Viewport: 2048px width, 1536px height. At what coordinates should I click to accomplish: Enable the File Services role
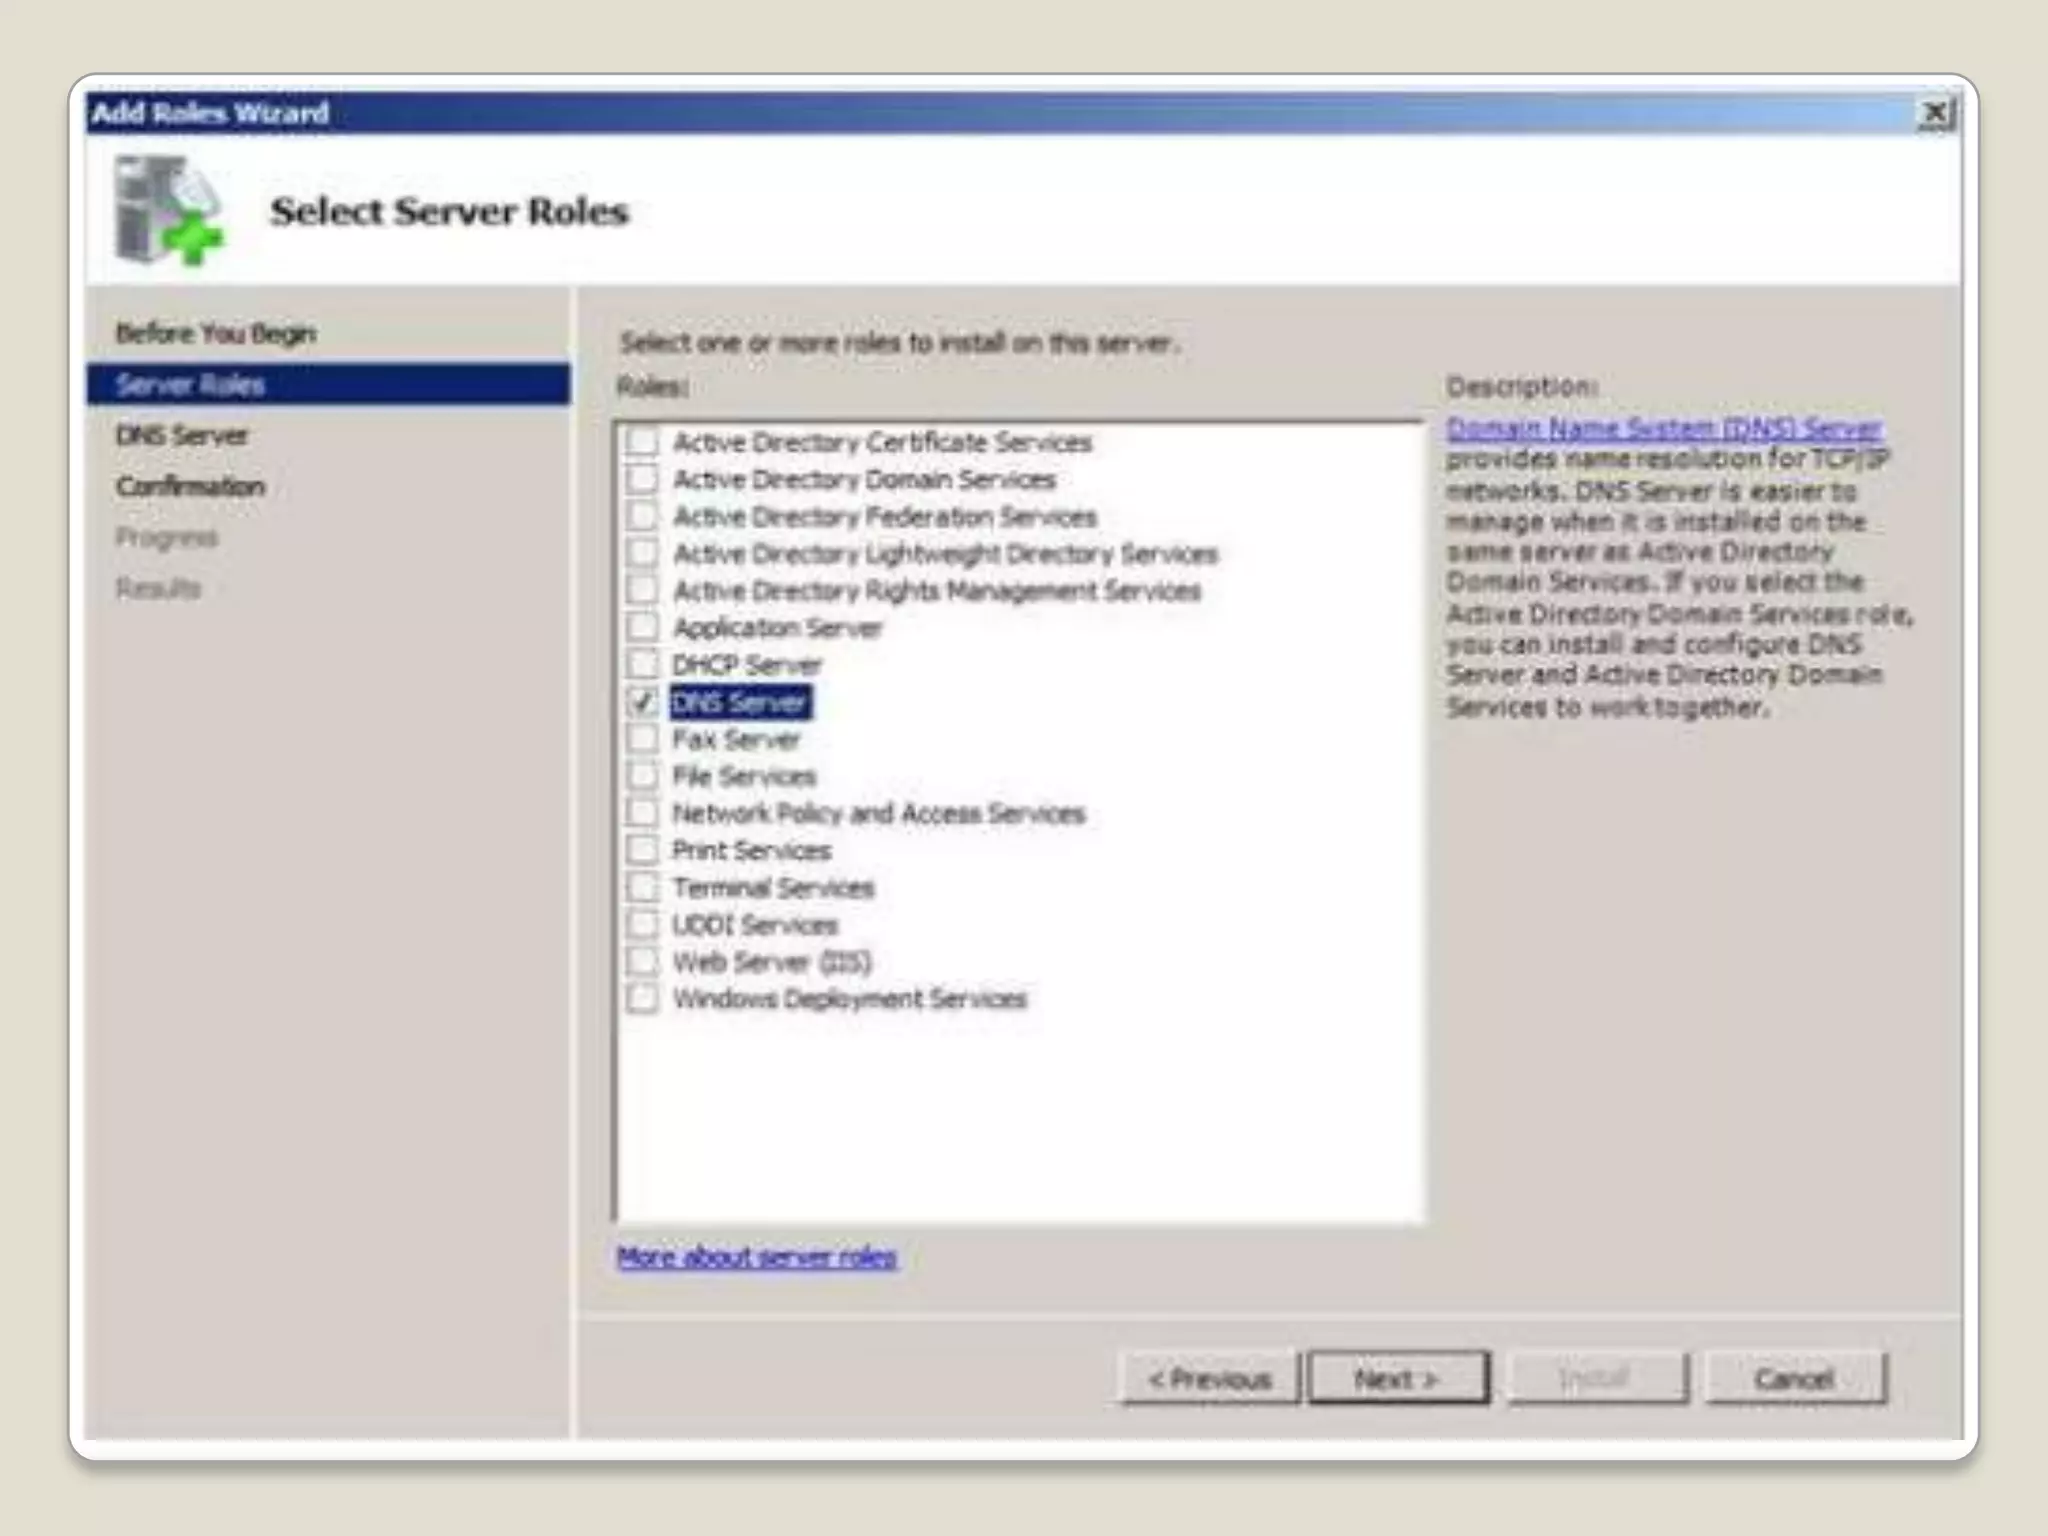pyautogui.click(x=643, y=776)
